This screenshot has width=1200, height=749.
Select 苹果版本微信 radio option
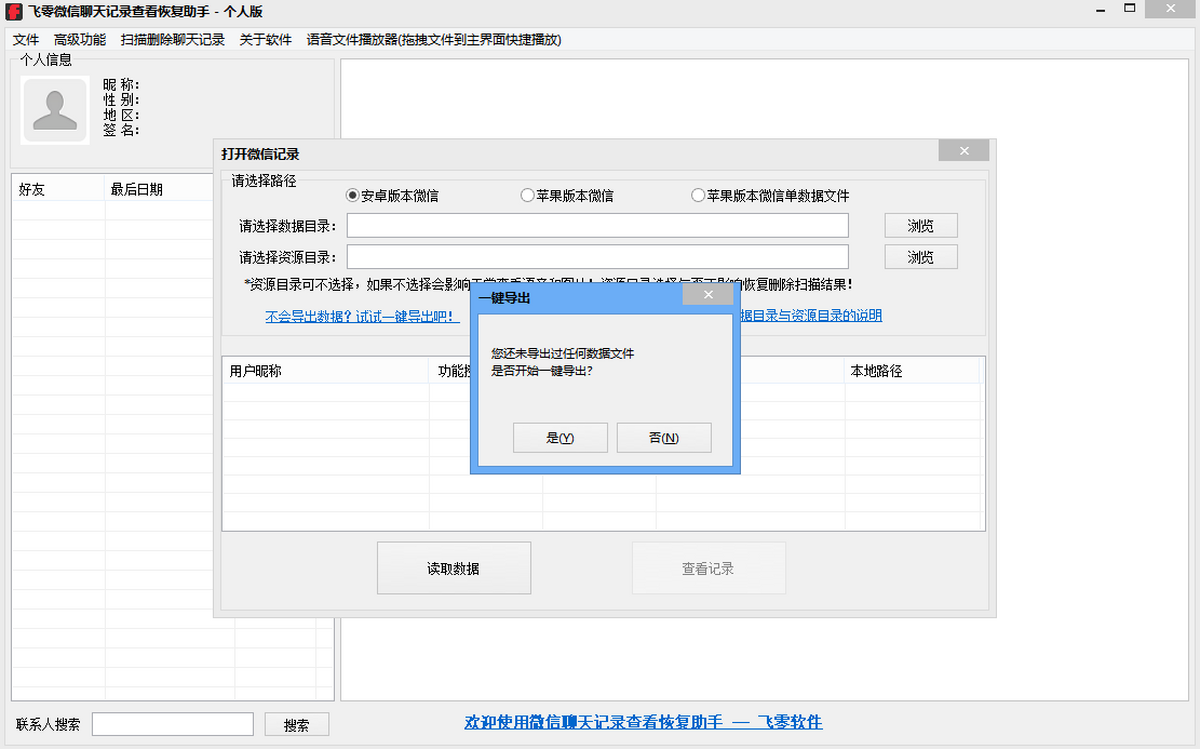click(x=567, y=196)
